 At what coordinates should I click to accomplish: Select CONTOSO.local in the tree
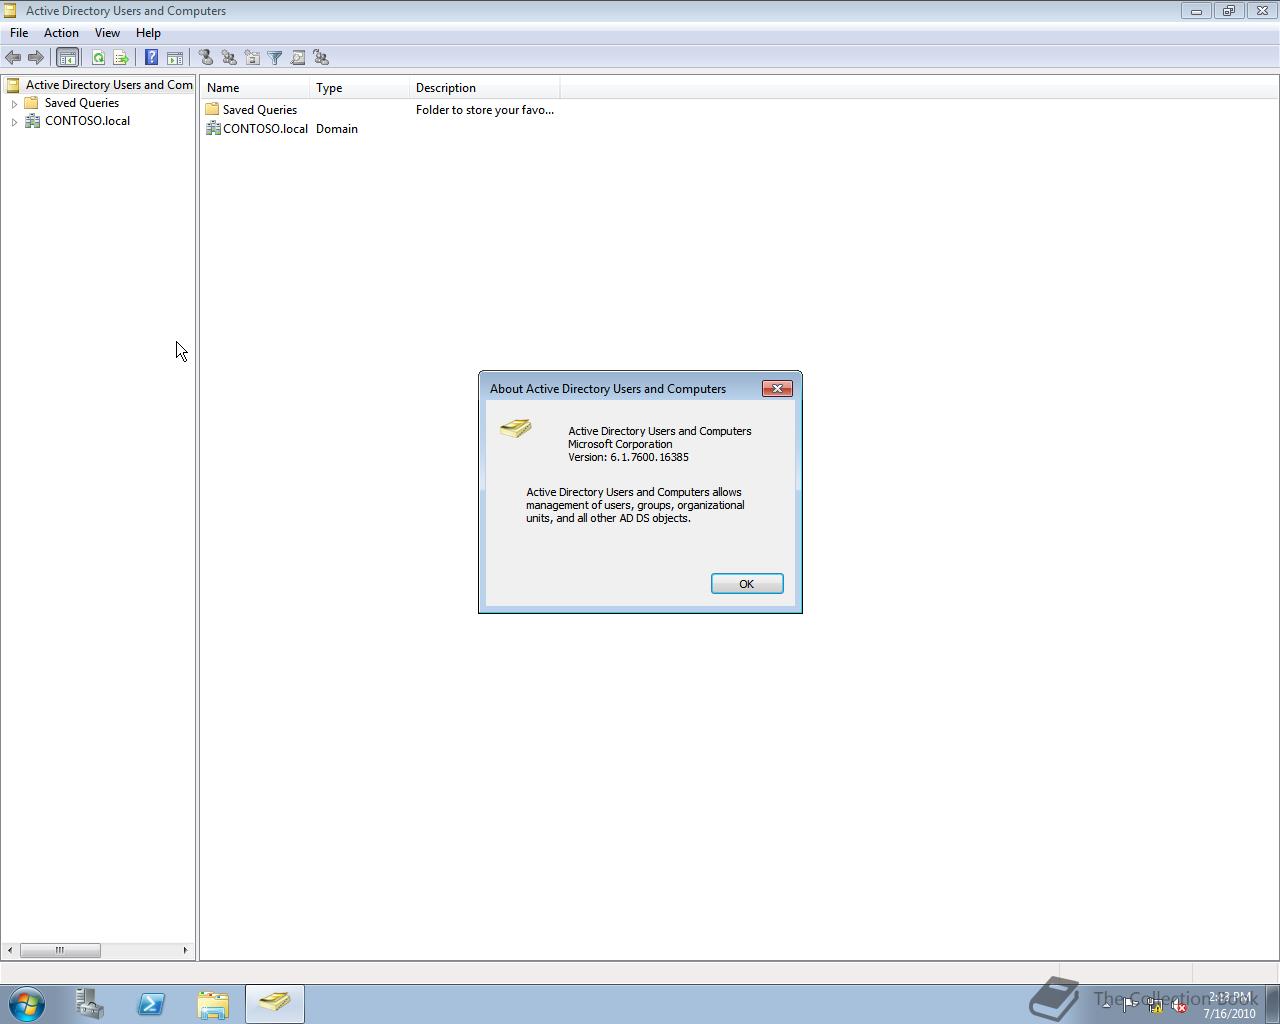tap(87, 121)
